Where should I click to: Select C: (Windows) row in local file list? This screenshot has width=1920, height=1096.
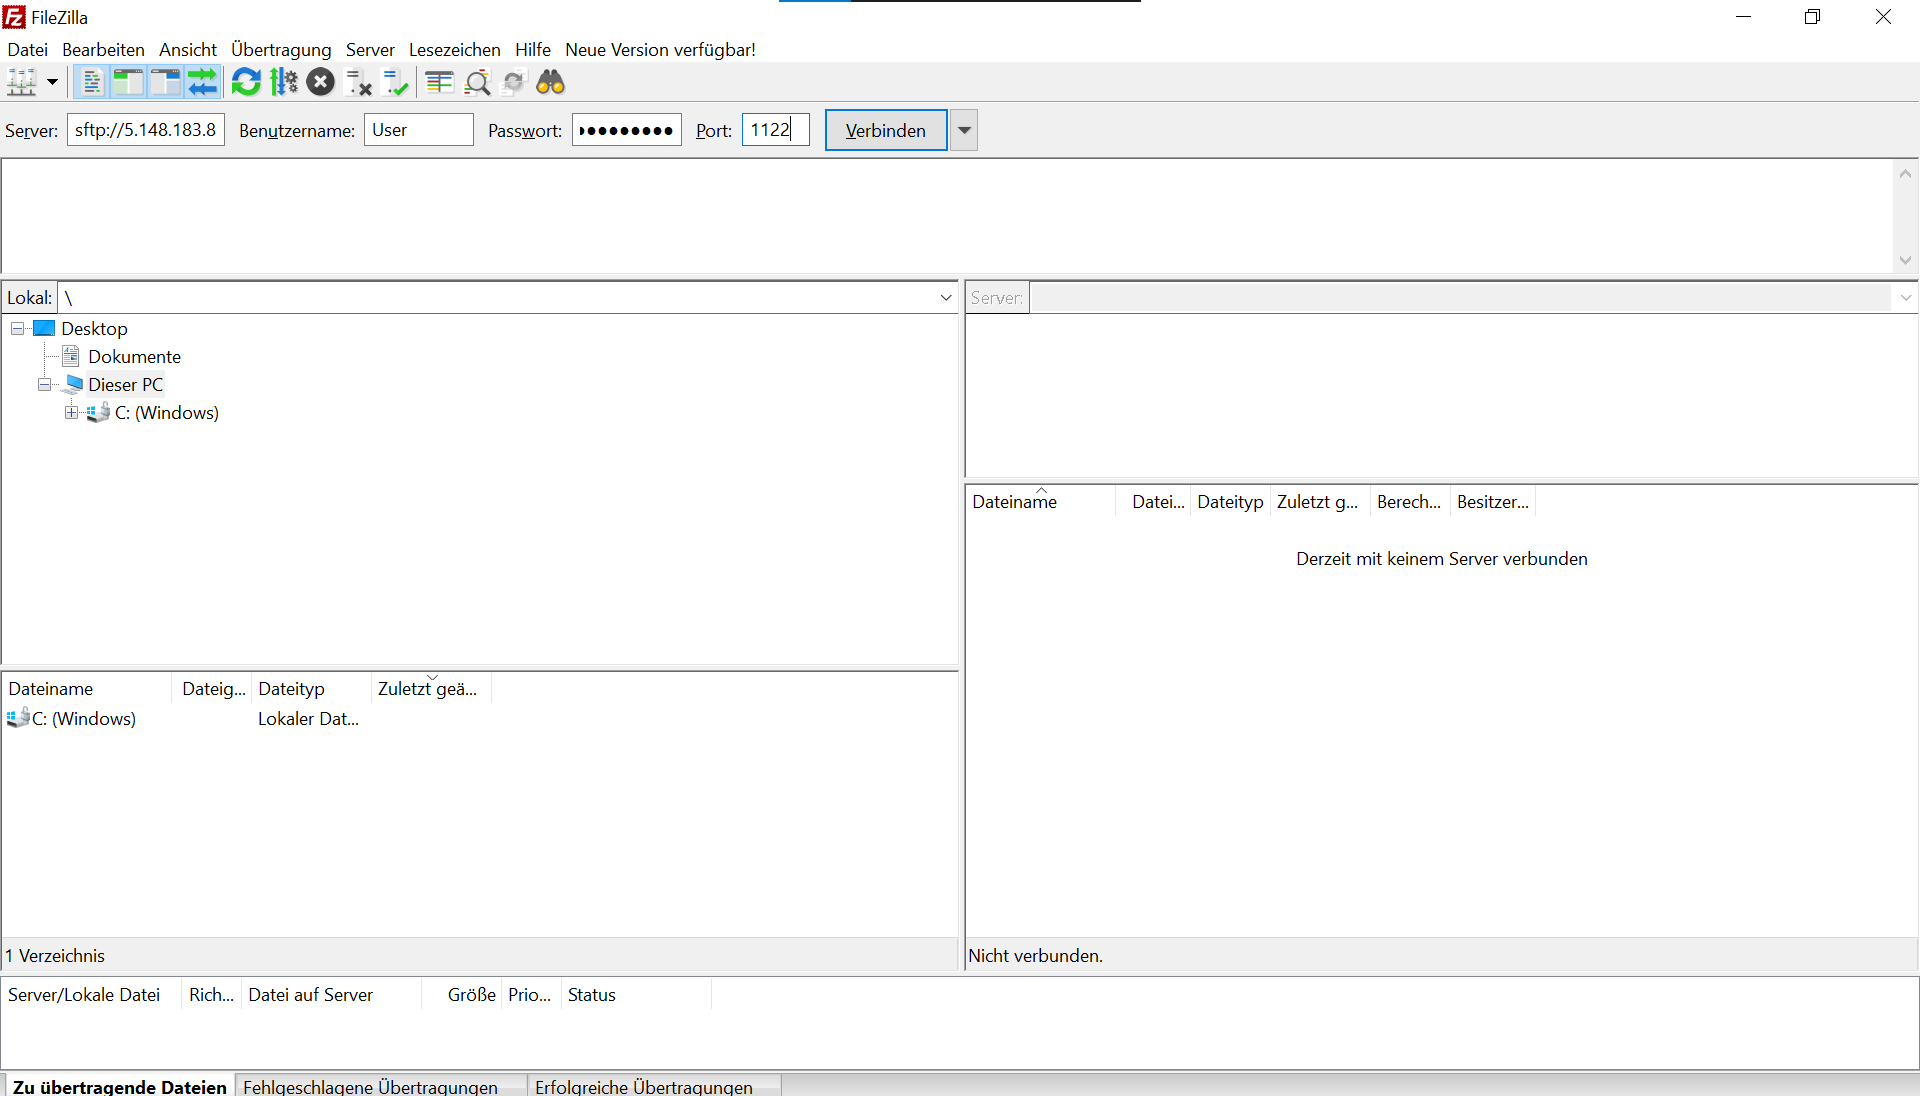(x=83, y=719)
